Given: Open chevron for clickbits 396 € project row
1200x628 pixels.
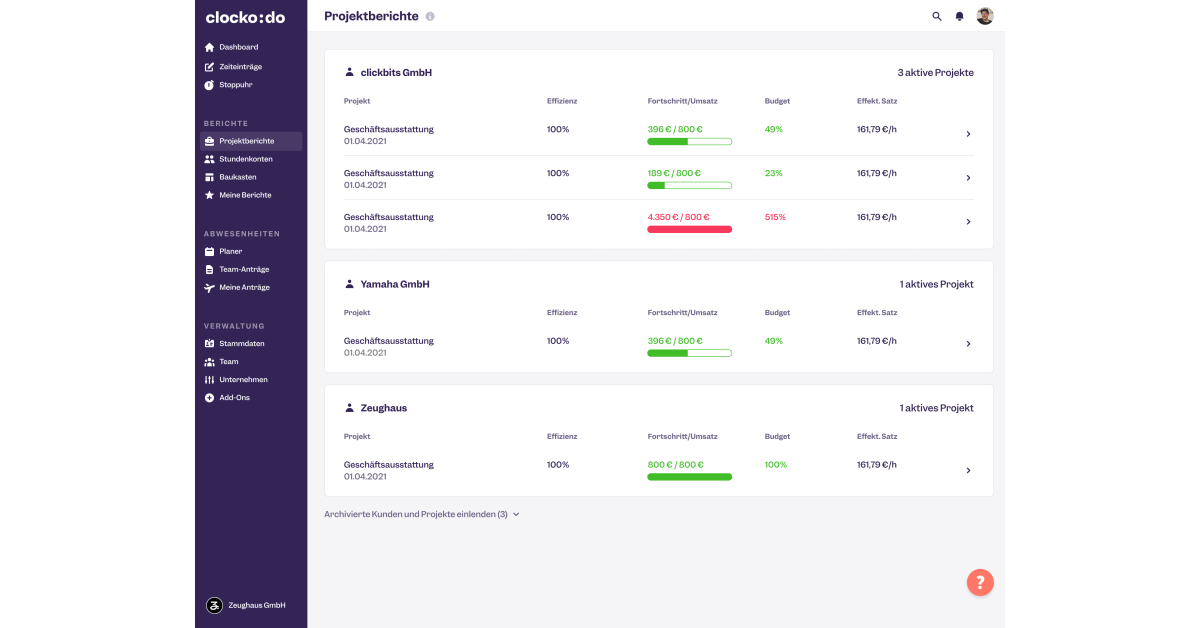Looking at the screenshot, I should point(968,134).
